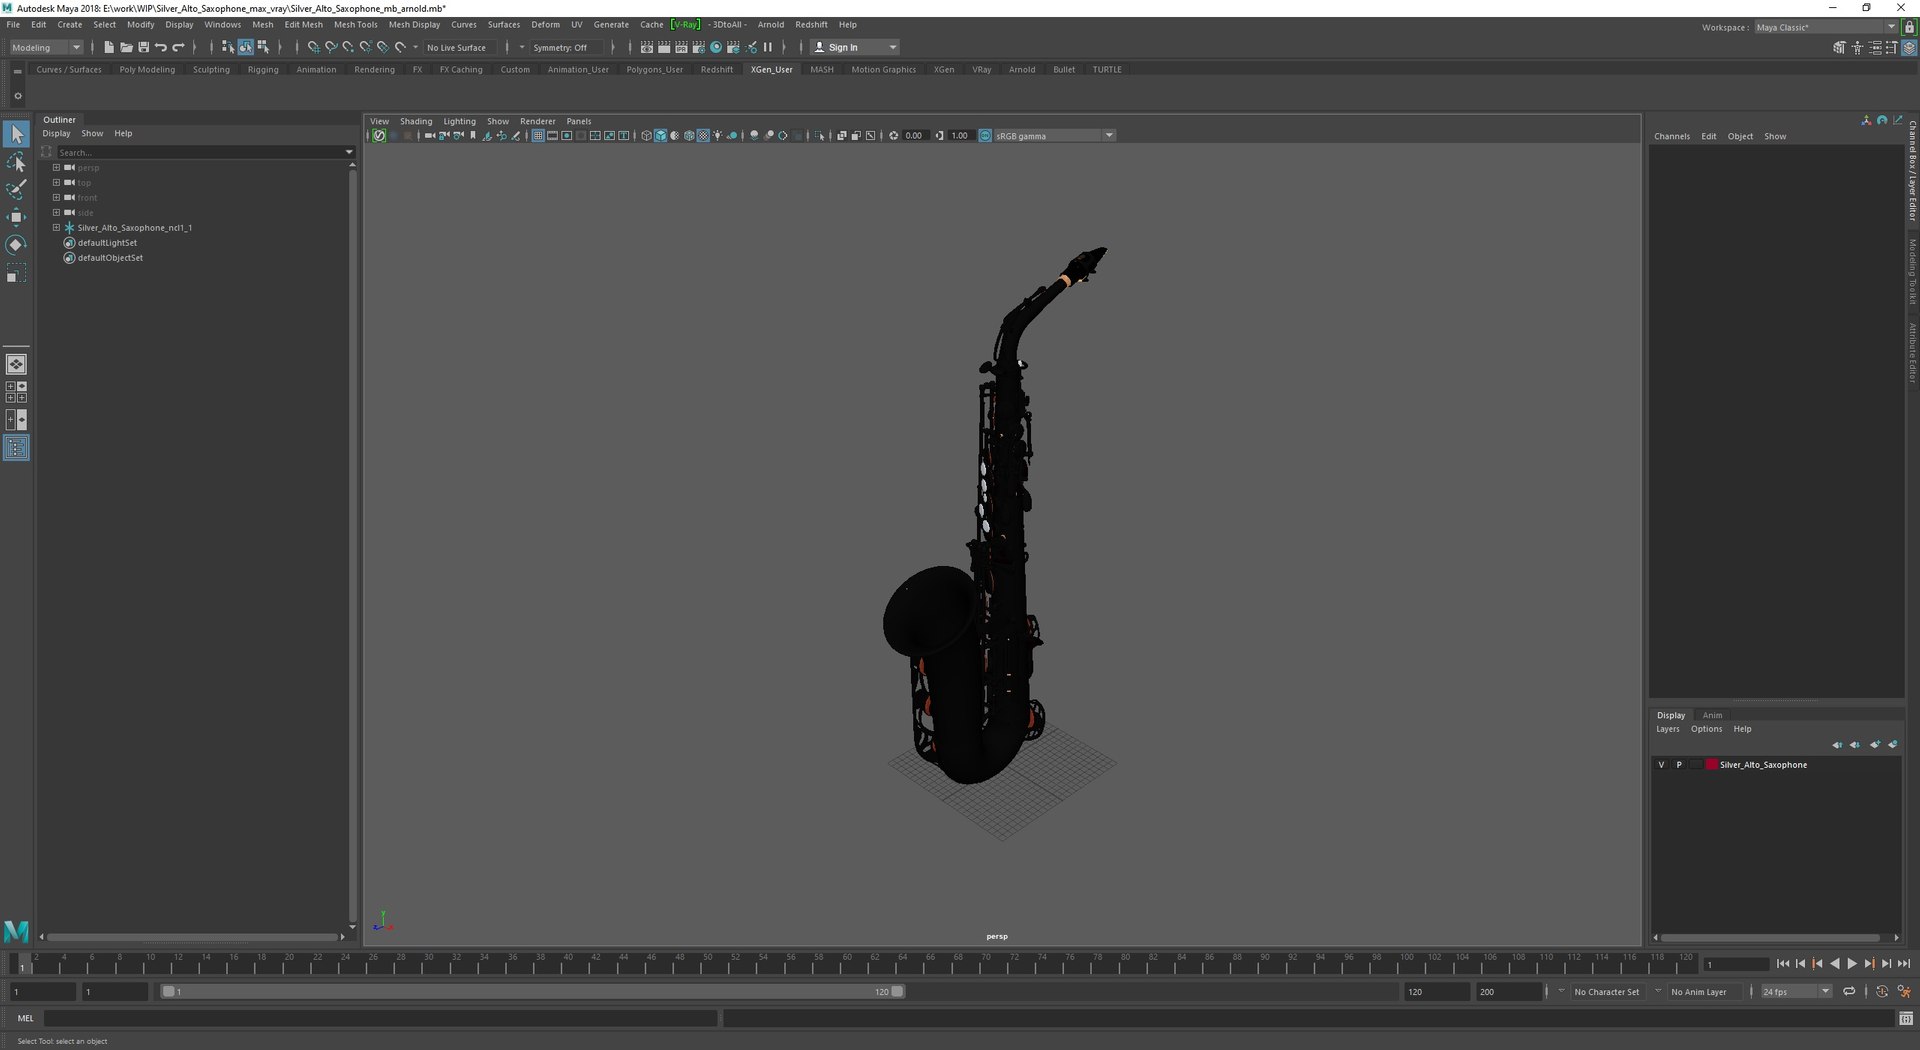Open a scene file
Image resolution: width=1920 pixels, height=1050 pixels.
[x=126, y=47]
